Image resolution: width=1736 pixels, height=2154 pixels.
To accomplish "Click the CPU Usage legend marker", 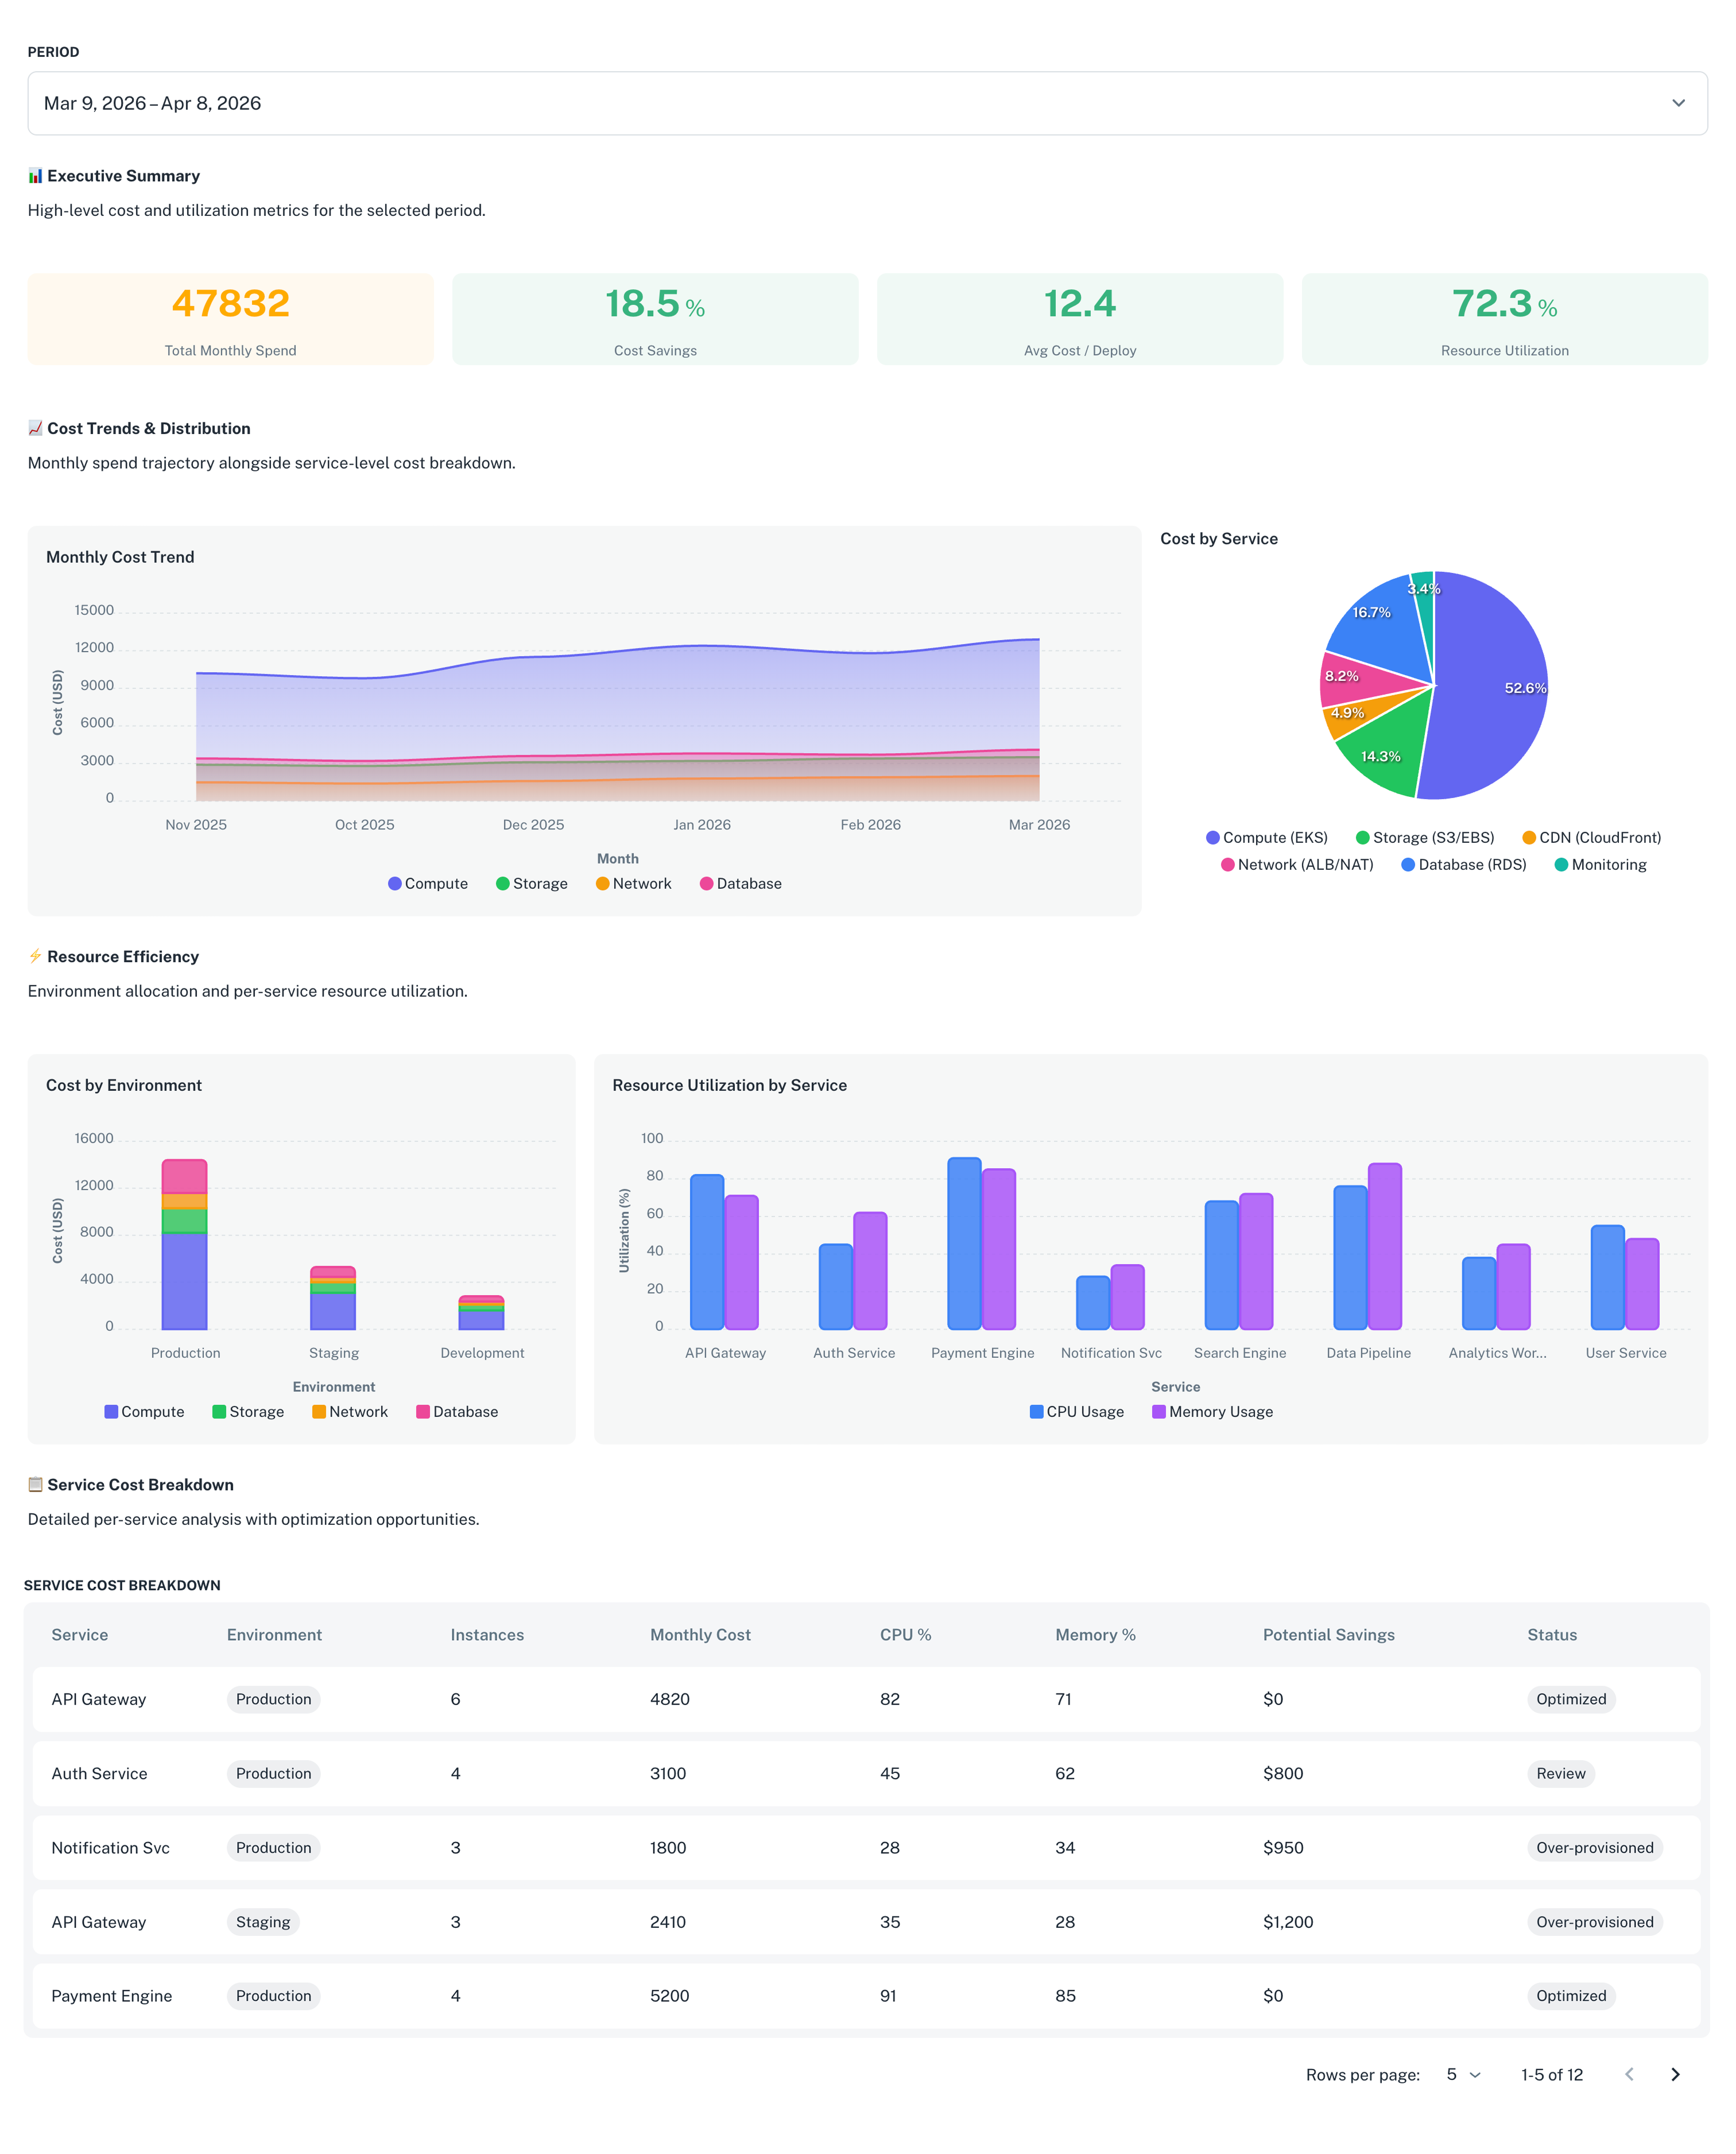I will point(1037,1411).
